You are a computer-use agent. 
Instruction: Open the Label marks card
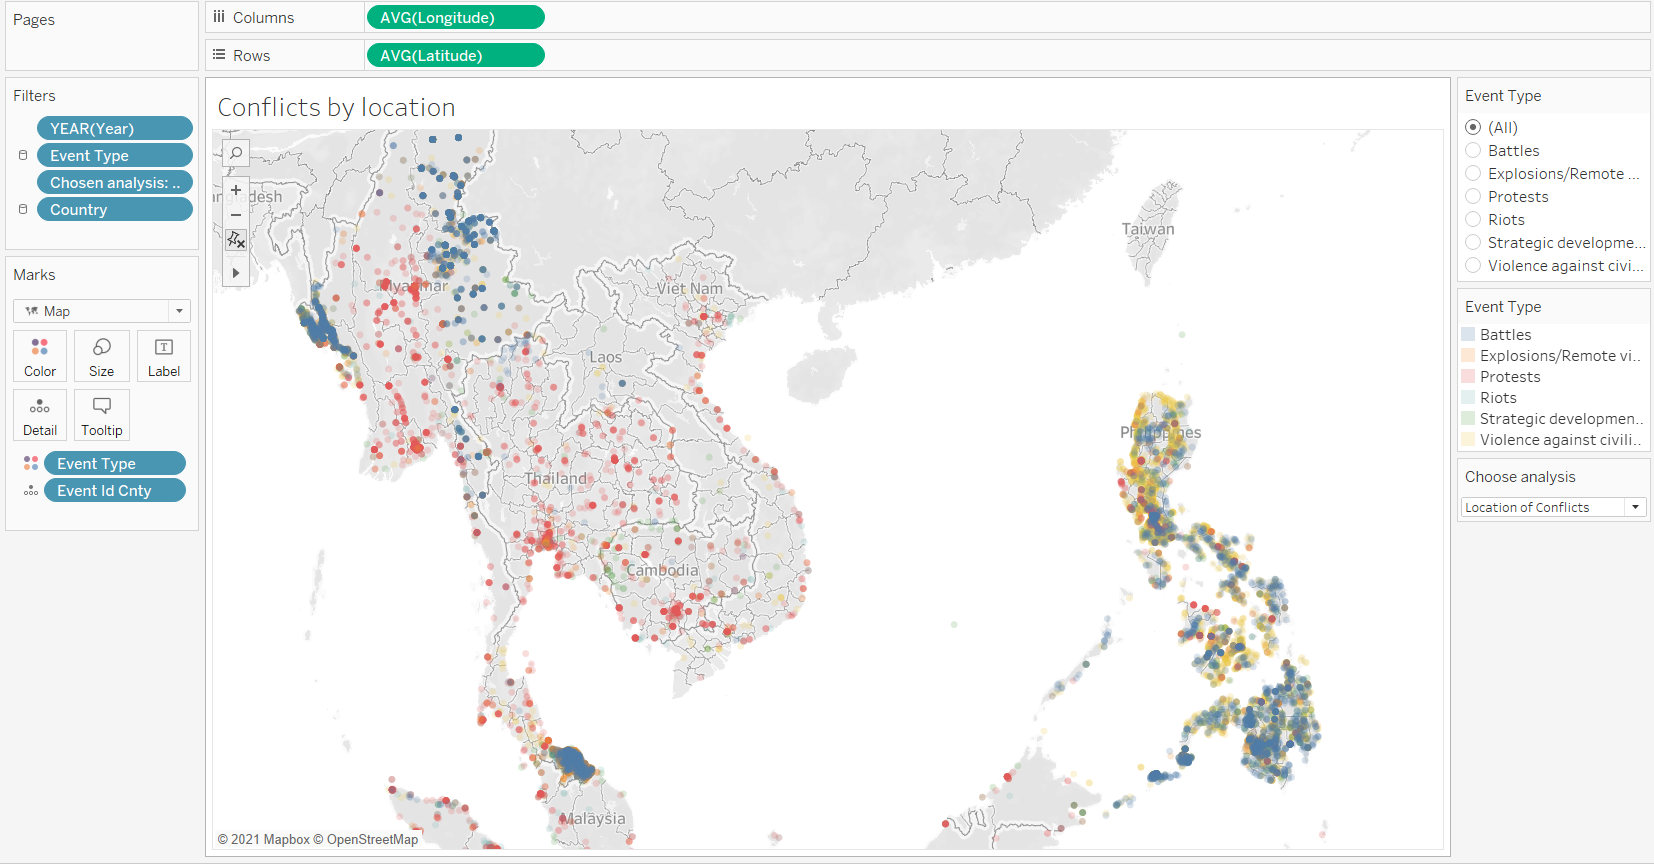click(x=163, y=356)
